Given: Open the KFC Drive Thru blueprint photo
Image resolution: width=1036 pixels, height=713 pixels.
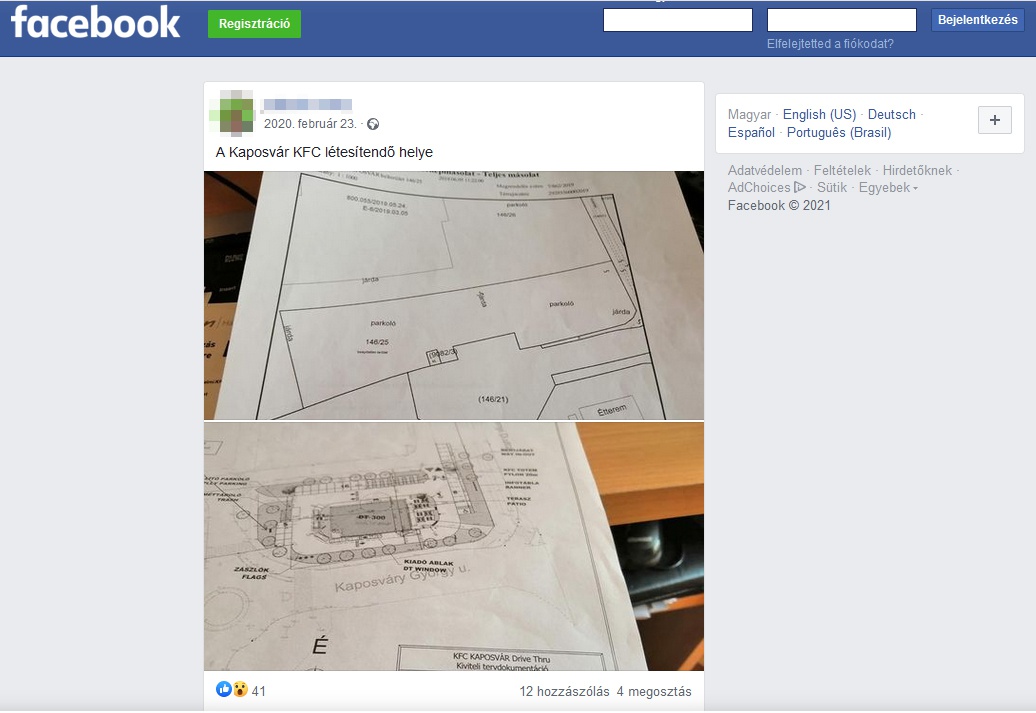Looking at the screenshot, I should [x=454, y=546].
